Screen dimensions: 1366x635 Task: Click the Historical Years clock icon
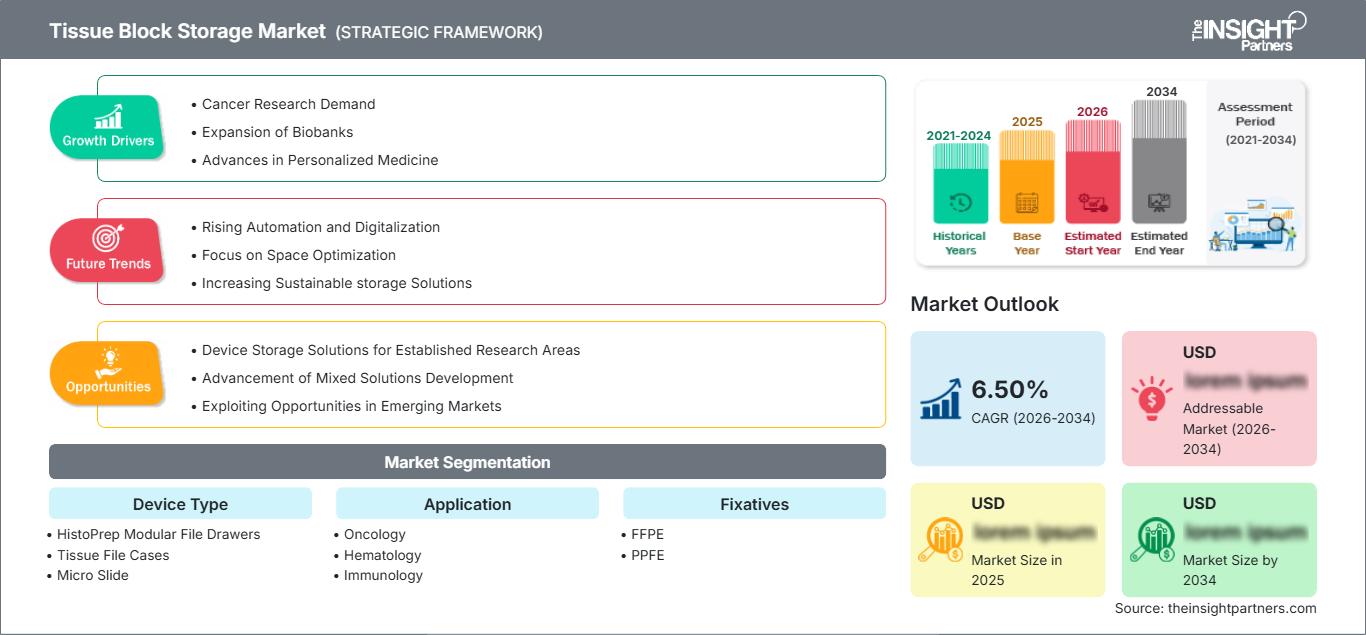pyautogui.click(x=959, y=202)
